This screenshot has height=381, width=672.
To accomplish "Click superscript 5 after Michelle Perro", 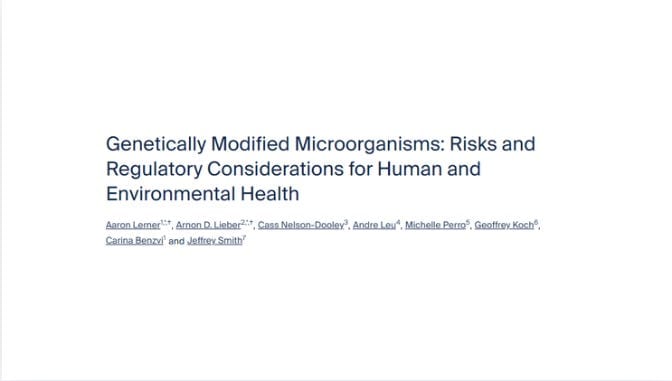I will click(468, 222).
